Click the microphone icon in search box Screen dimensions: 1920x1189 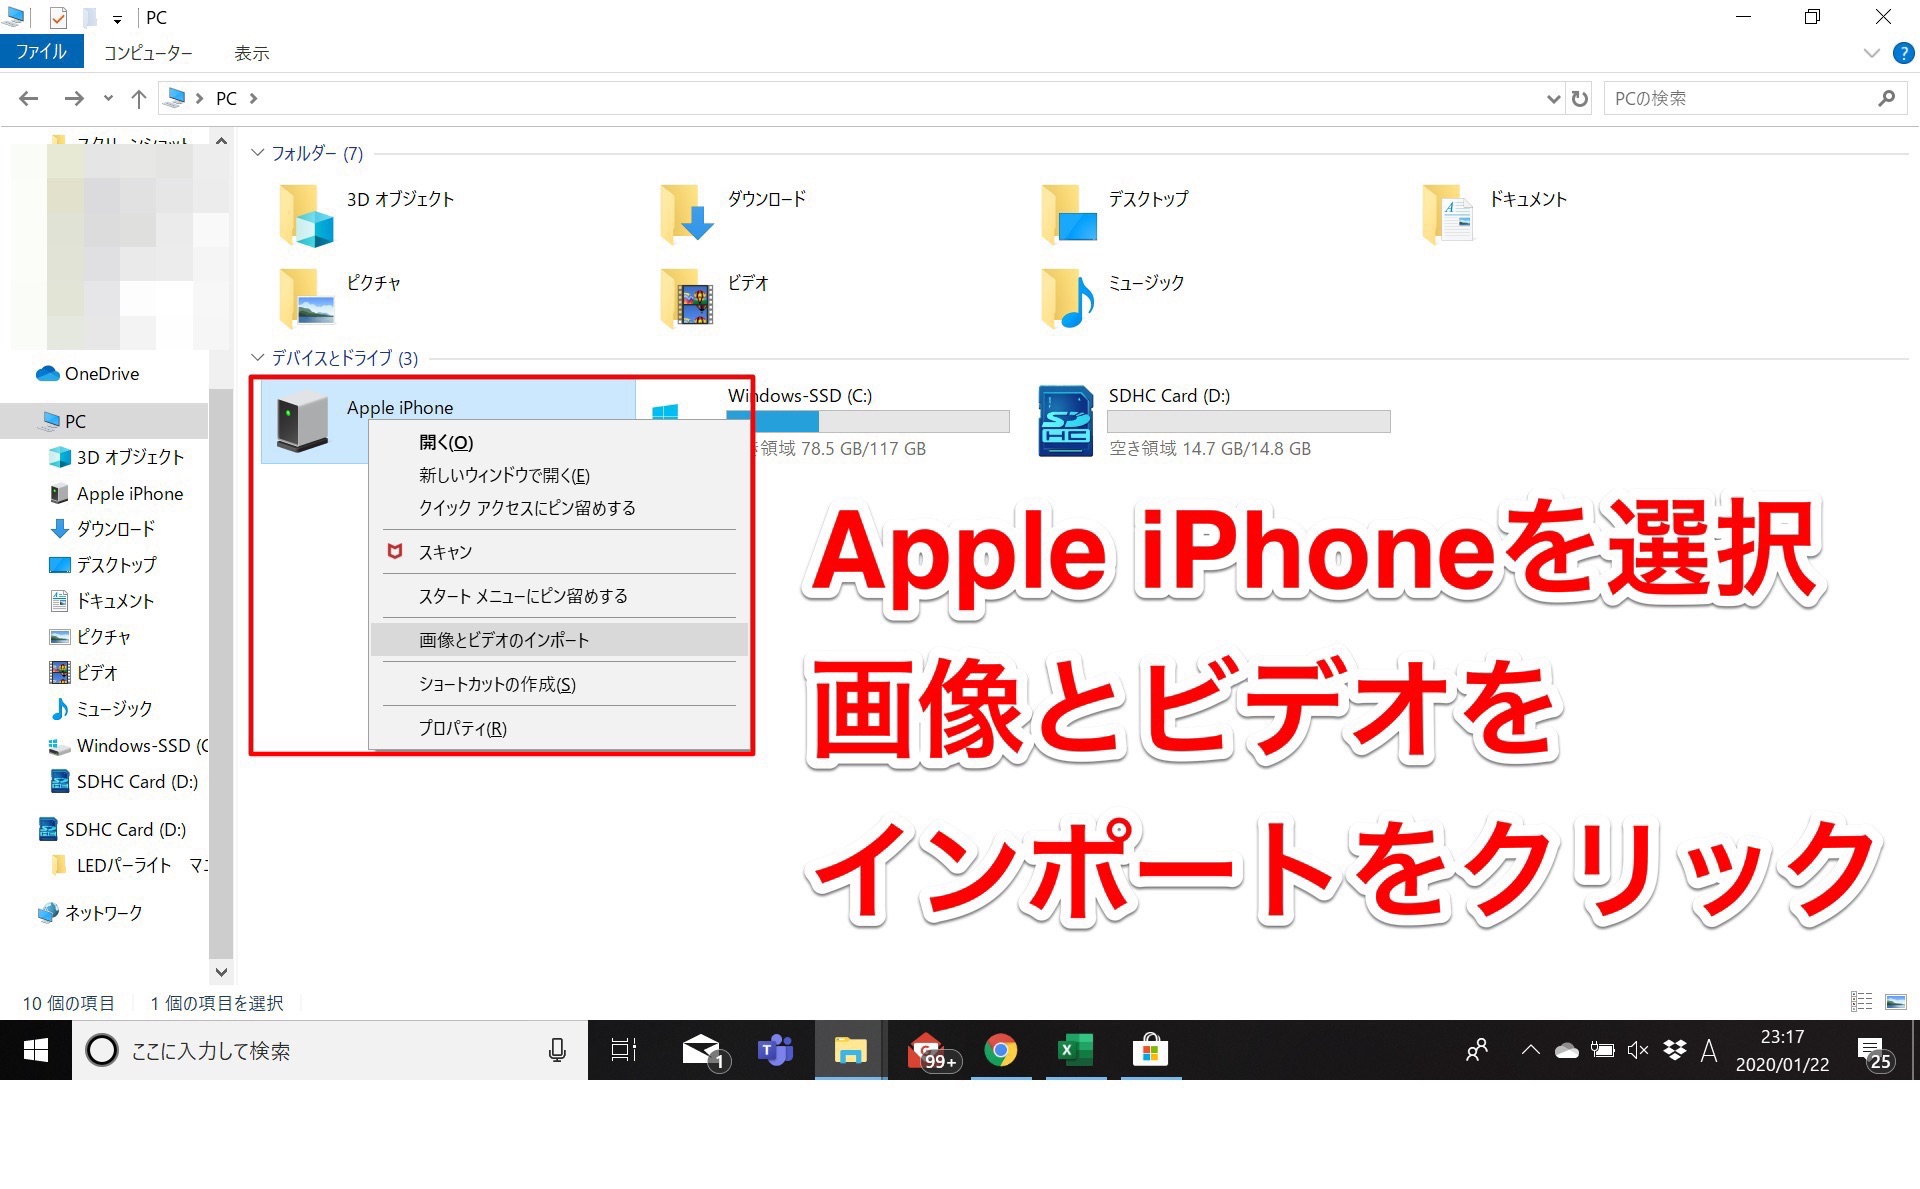click(x=558, y=1050)
